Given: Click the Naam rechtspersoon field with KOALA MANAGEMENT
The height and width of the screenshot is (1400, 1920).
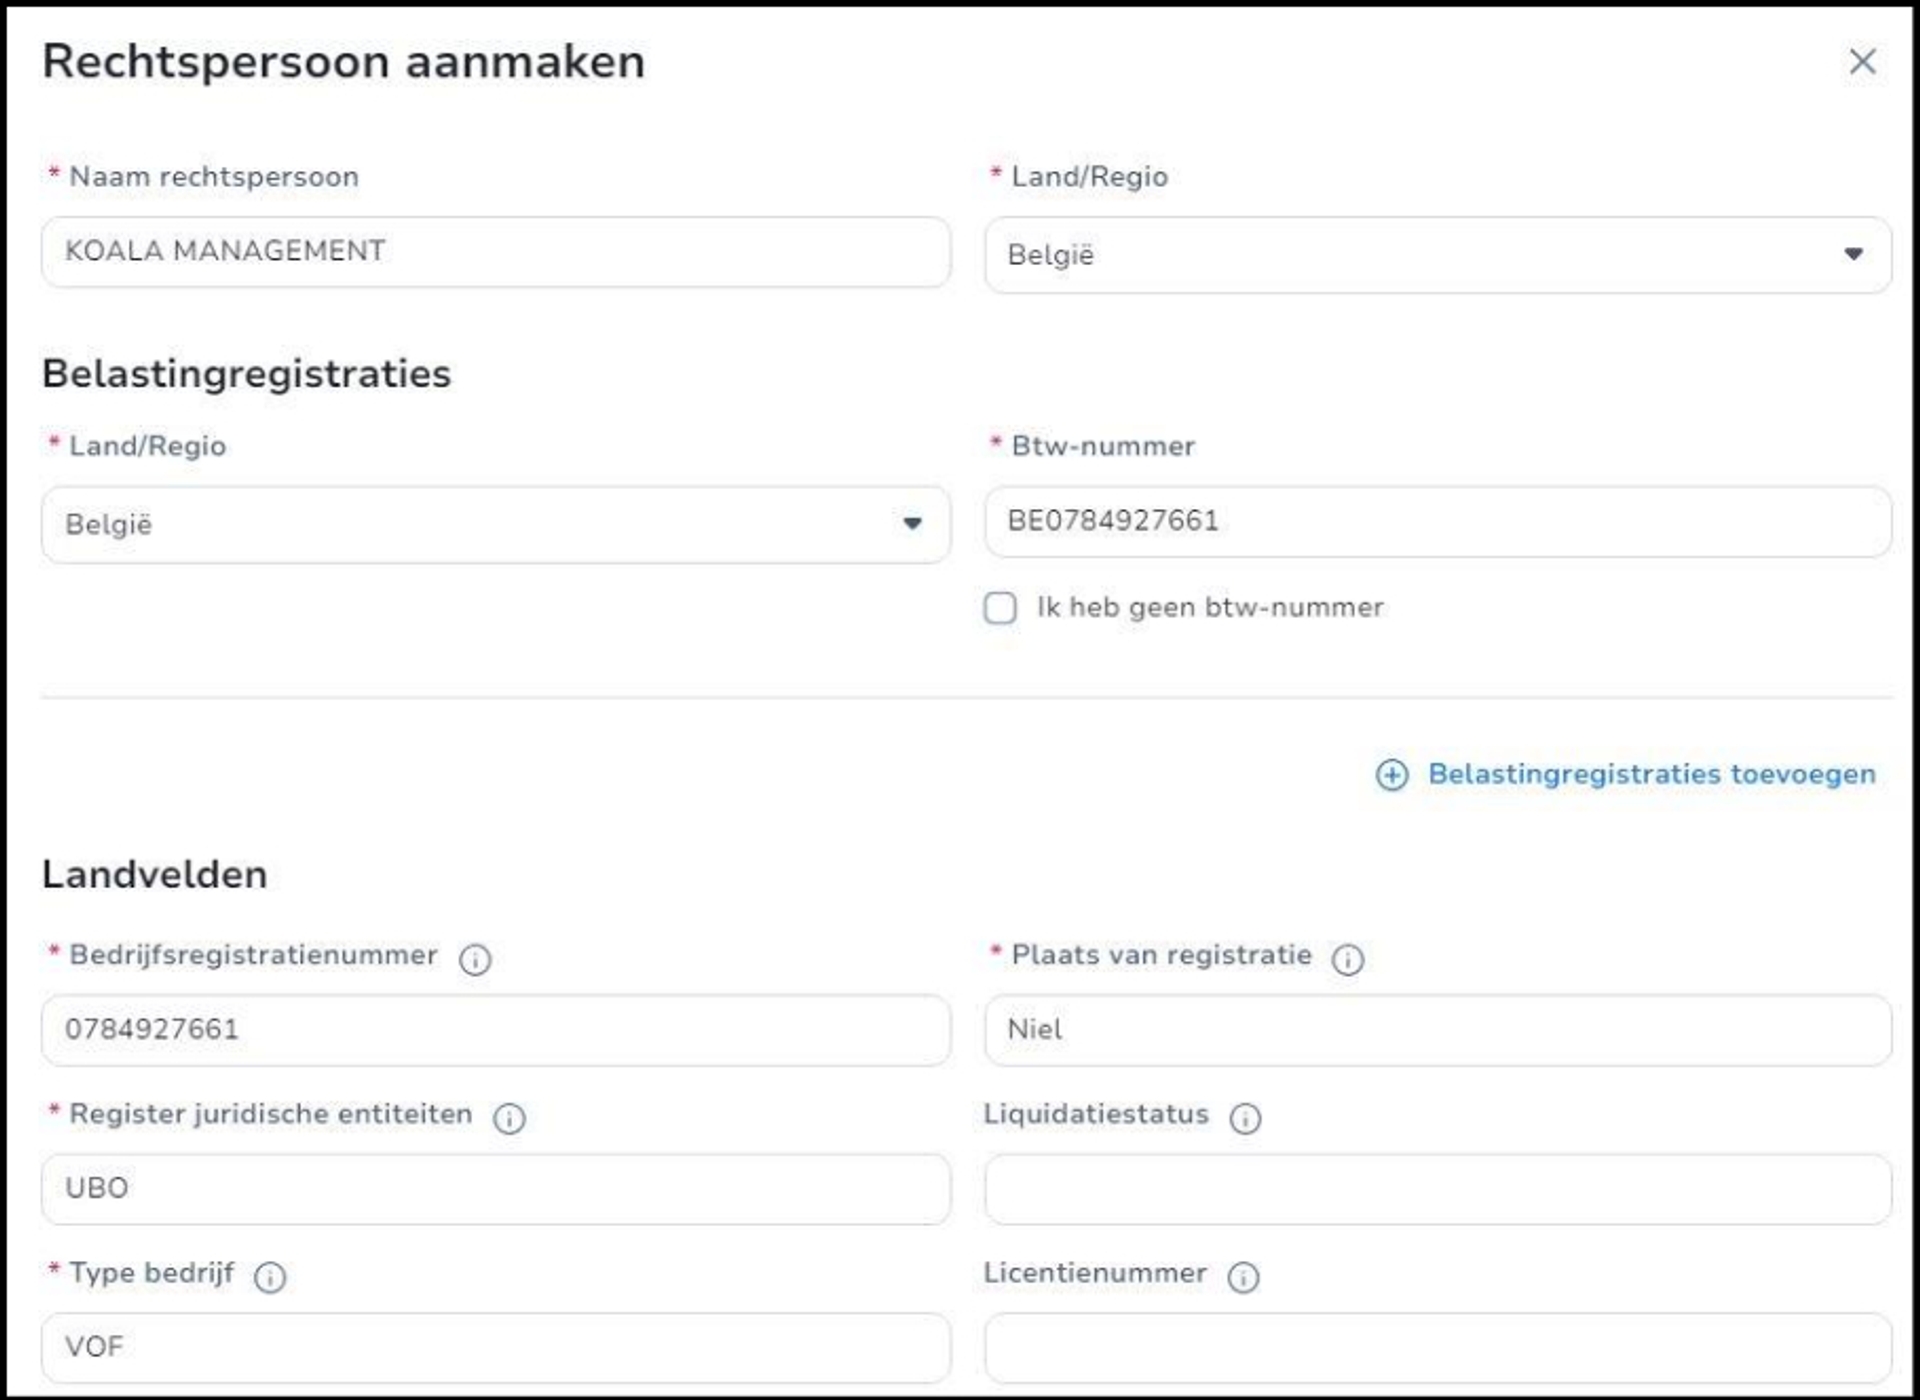Looking at the screenshot, I should tap(495, 251).
